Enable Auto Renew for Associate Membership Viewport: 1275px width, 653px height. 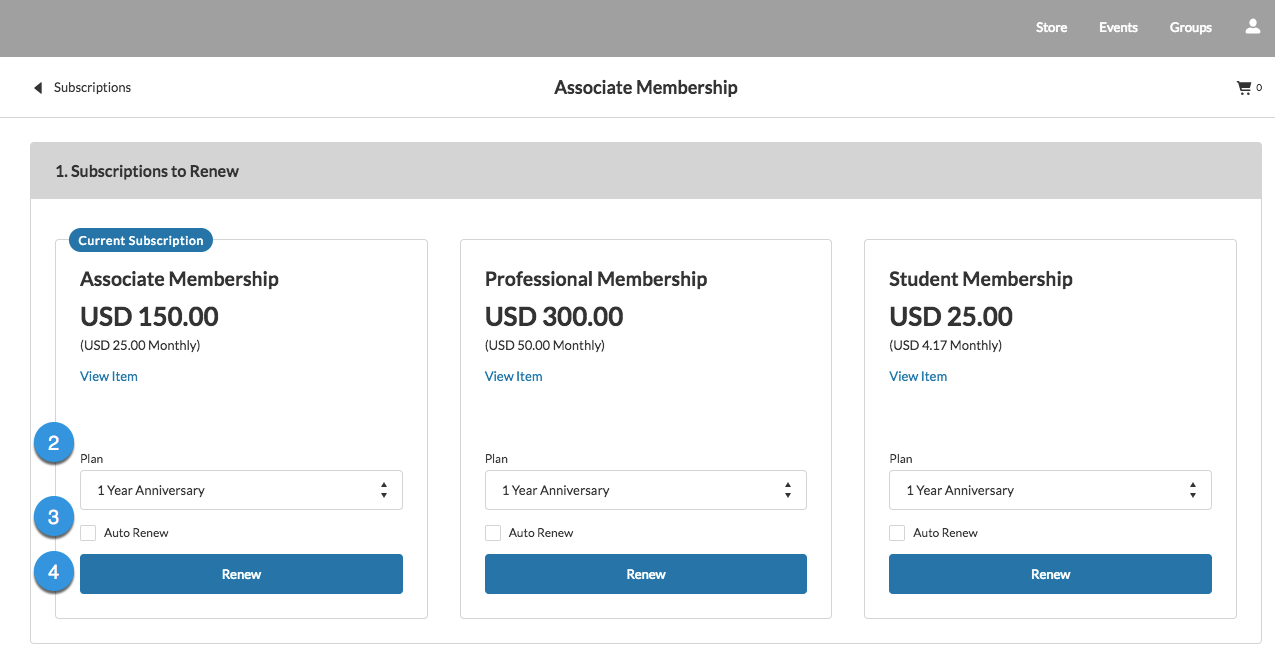tap(88, 533)
